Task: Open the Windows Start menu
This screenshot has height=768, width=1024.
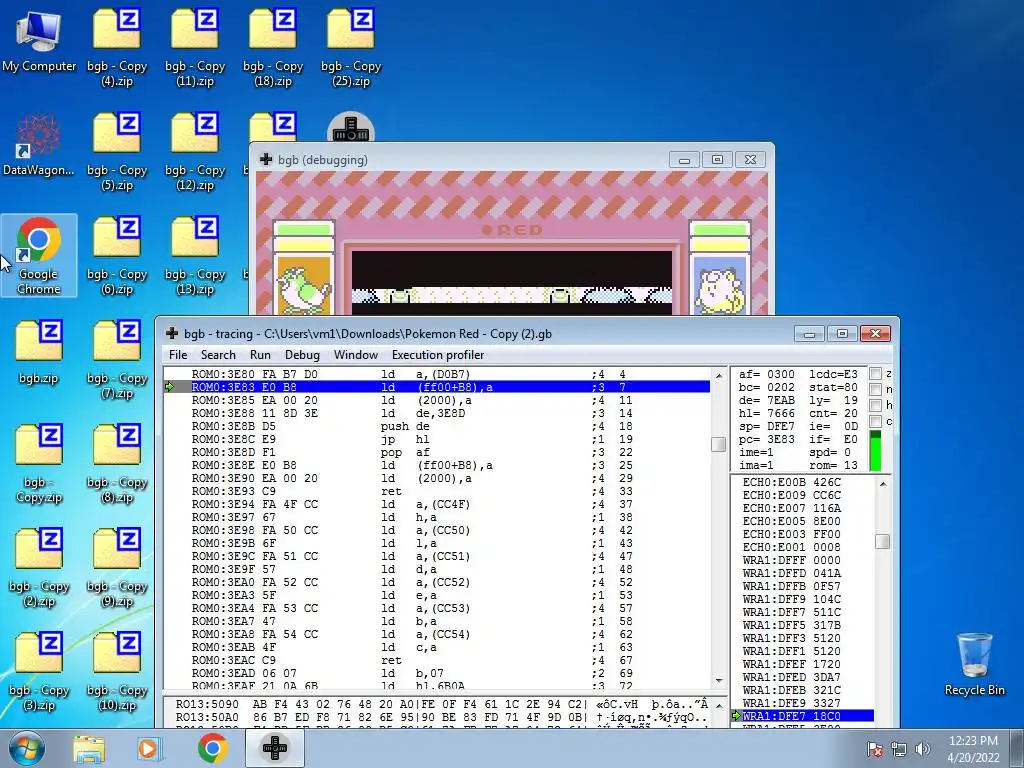Action: click(x=27, y=748)
